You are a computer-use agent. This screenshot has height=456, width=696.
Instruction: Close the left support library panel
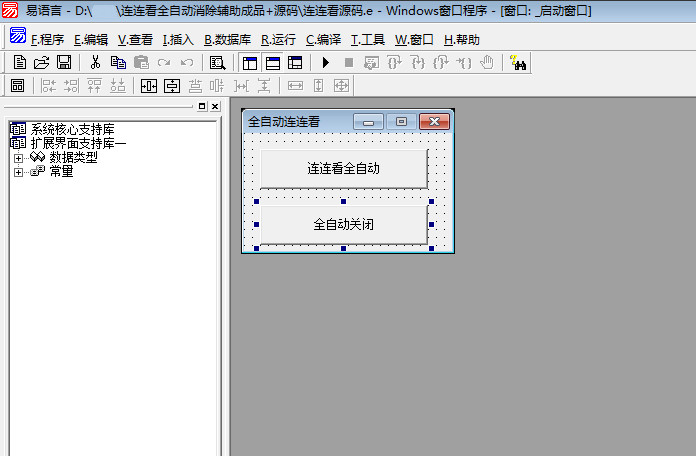pos(215,106)
